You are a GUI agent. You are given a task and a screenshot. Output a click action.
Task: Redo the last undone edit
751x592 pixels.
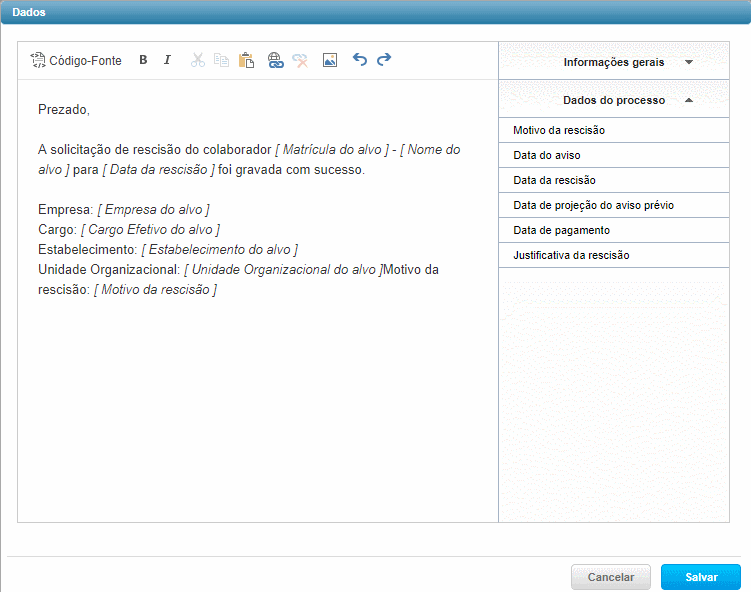point(384,60)
